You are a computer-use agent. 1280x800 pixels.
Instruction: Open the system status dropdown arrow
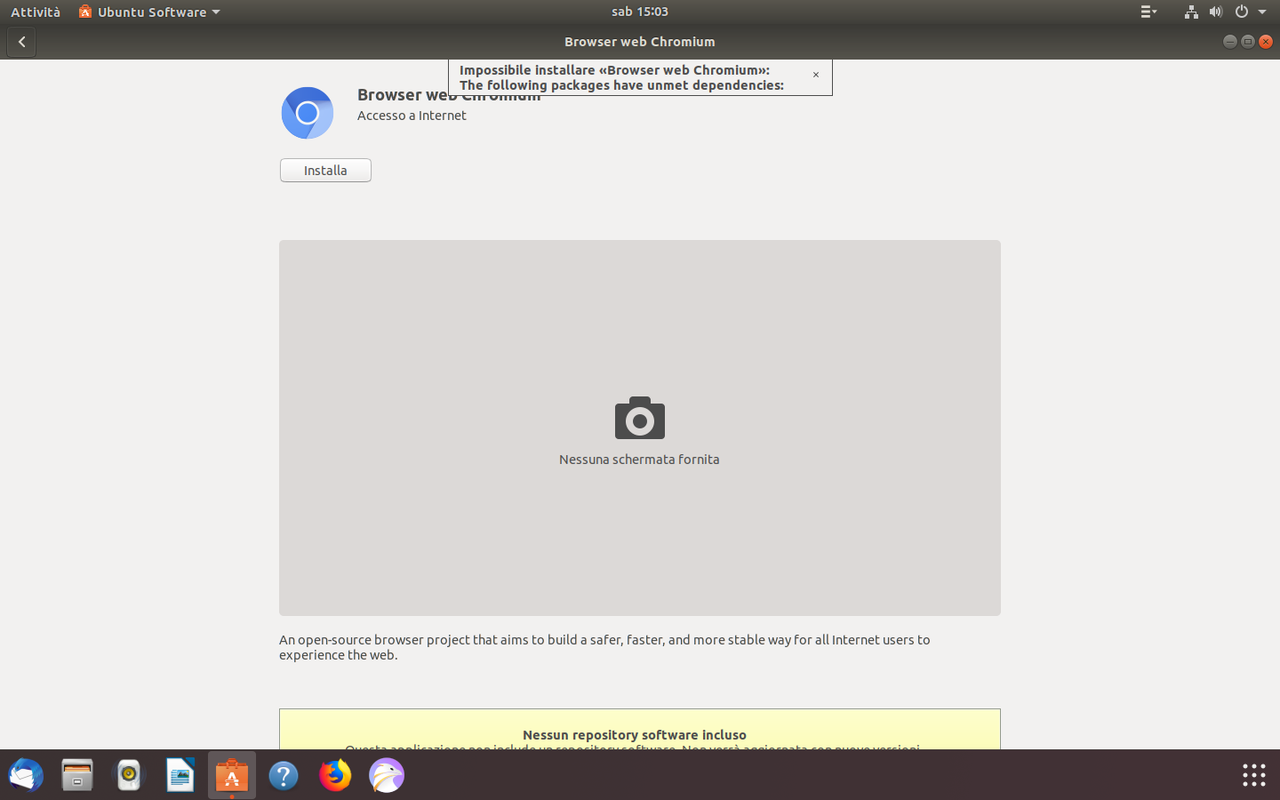(x=1262, y=11)
